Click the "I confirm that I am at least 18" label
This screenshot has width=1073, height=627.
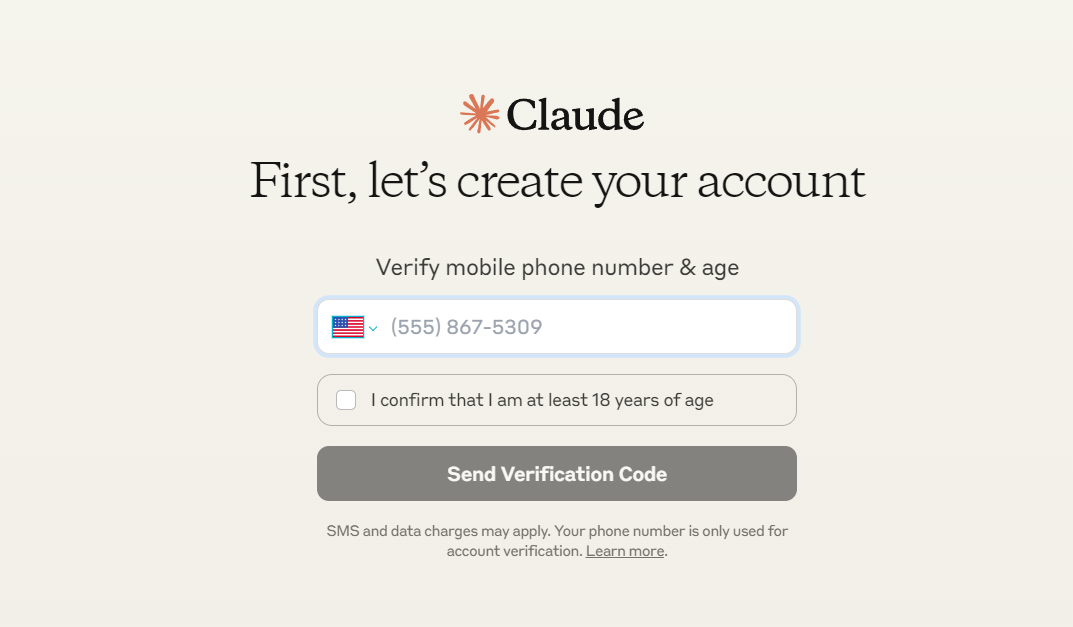click(542, 400)
